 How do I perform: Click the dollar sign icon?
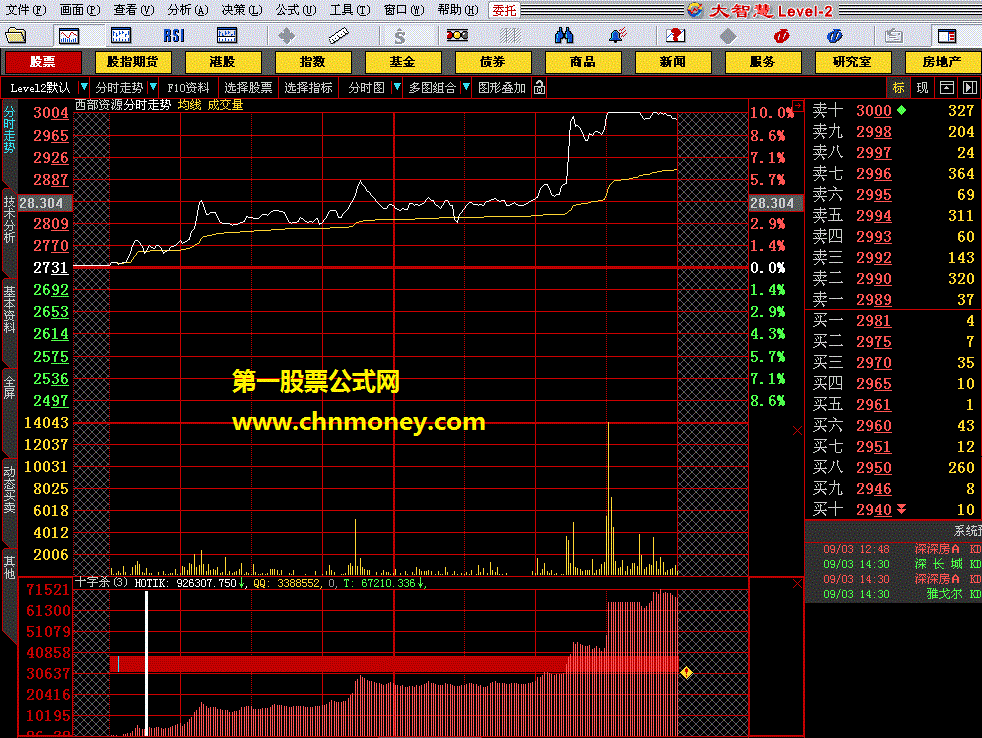(x=400, y=36)
